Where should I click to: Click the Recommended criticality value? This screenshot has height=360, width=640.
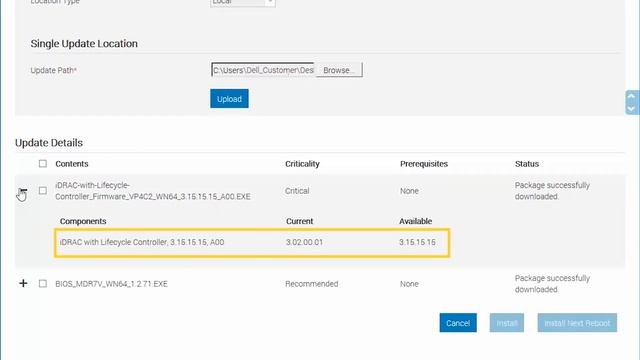click(x=311, y=284)
